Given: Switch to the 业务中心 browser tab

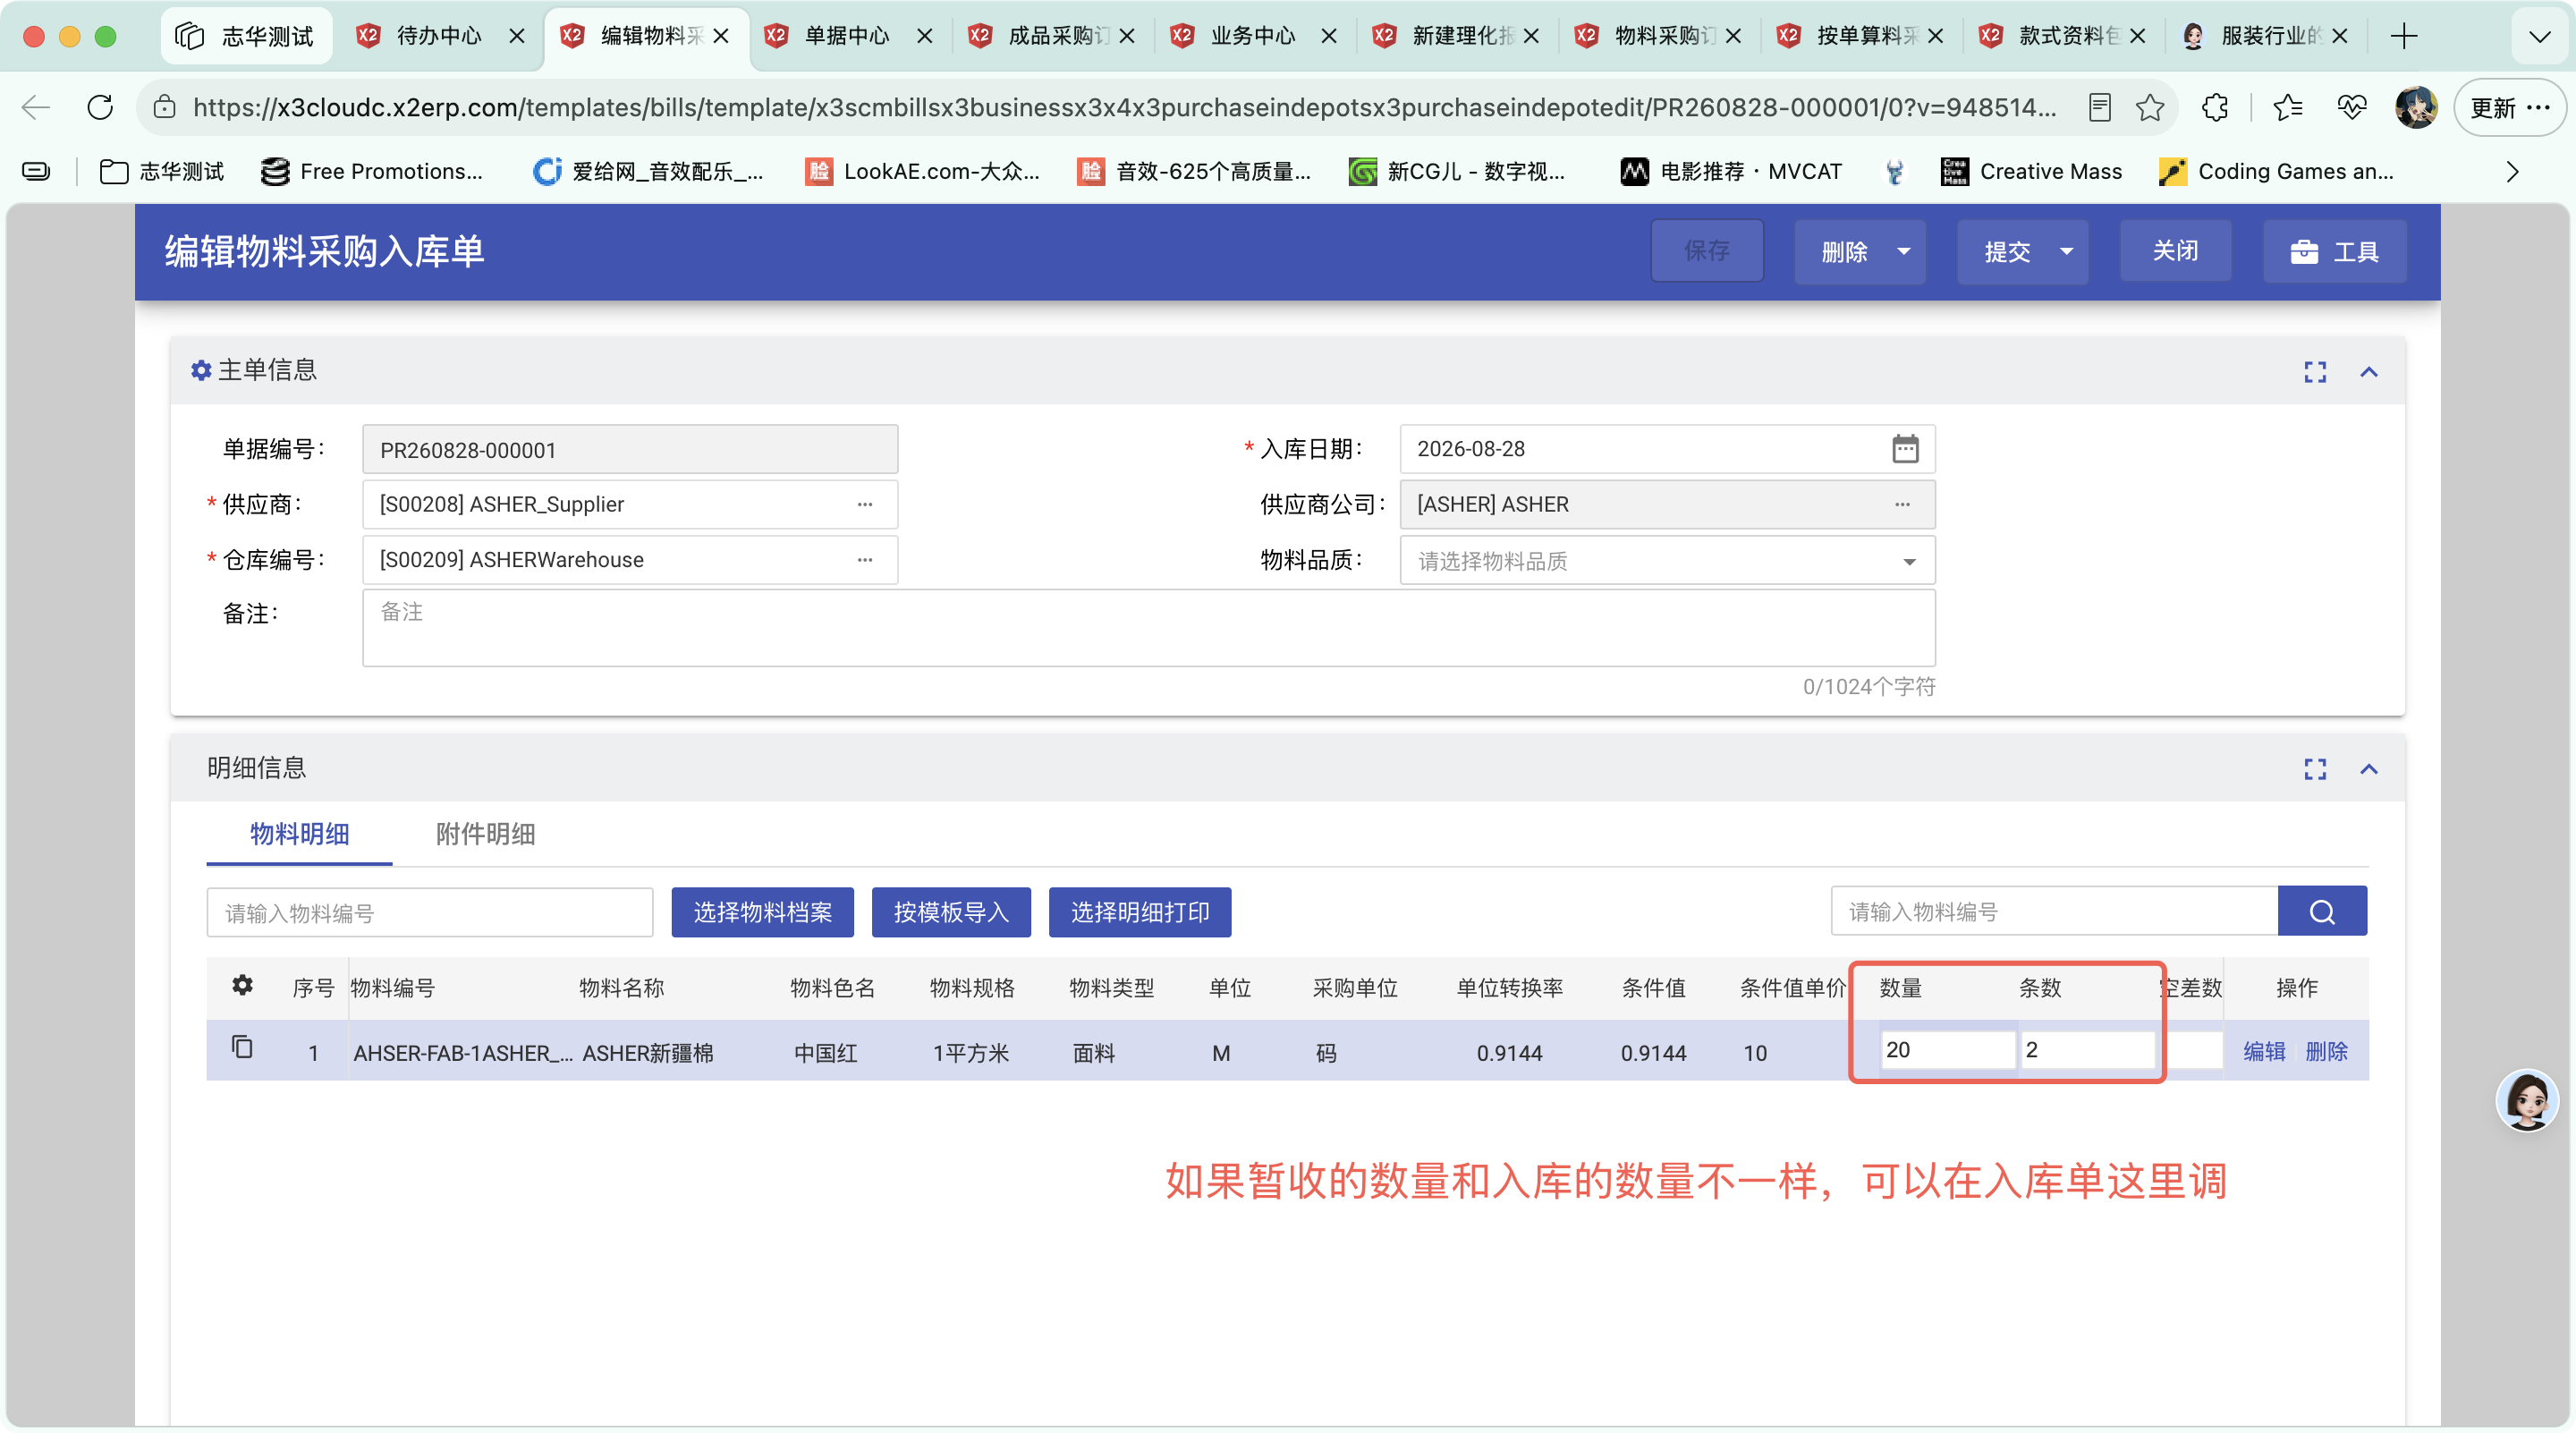Looking at the screenshot, I should (x=1254, y=36).
